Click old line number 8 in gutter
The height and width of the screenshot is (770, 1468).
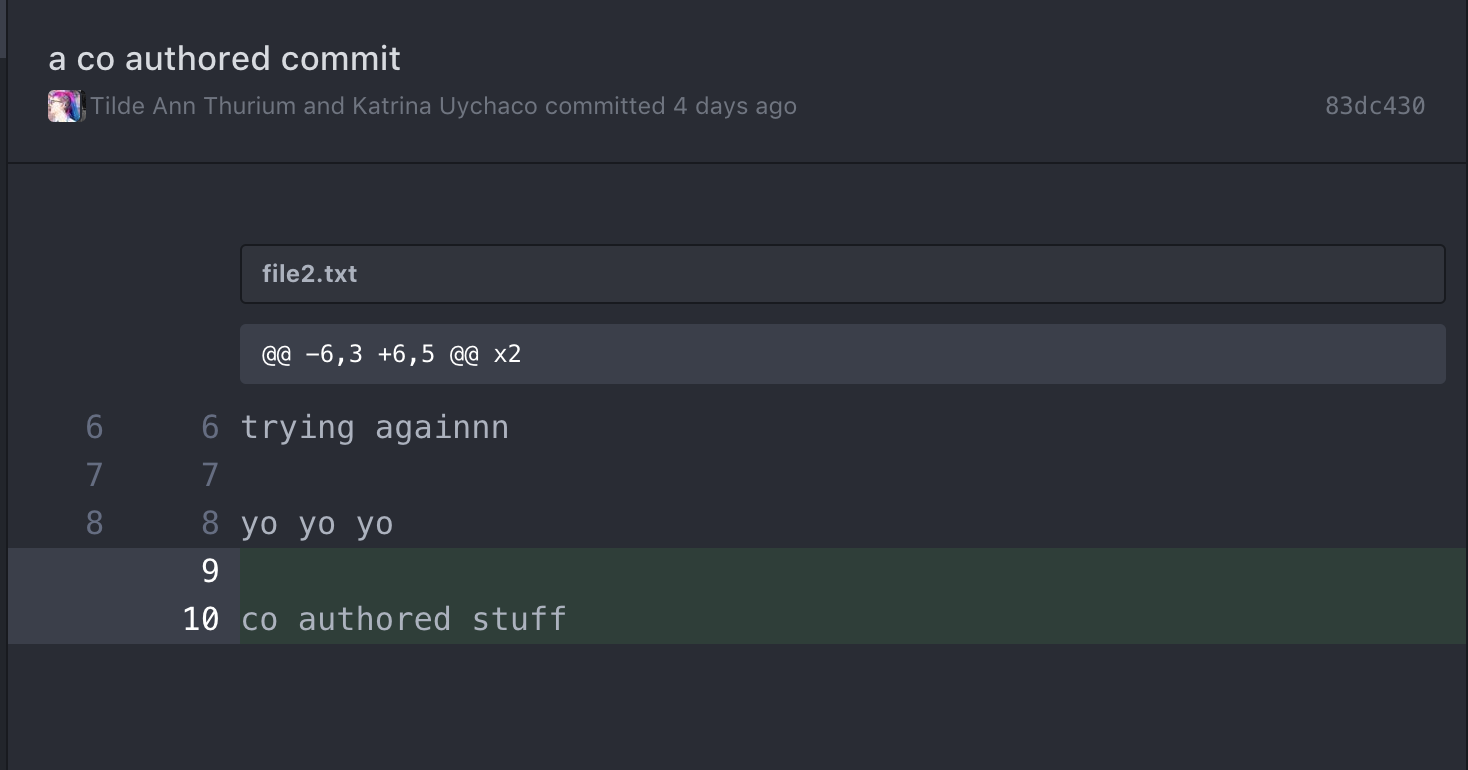[x=94, y=523]
